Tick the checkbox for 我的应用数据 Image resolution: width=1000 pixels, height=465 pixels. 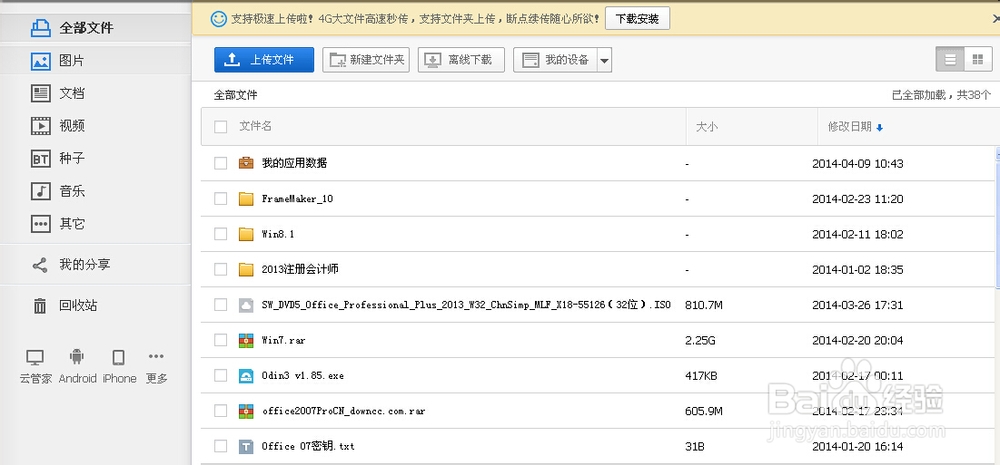pos(221,163)
